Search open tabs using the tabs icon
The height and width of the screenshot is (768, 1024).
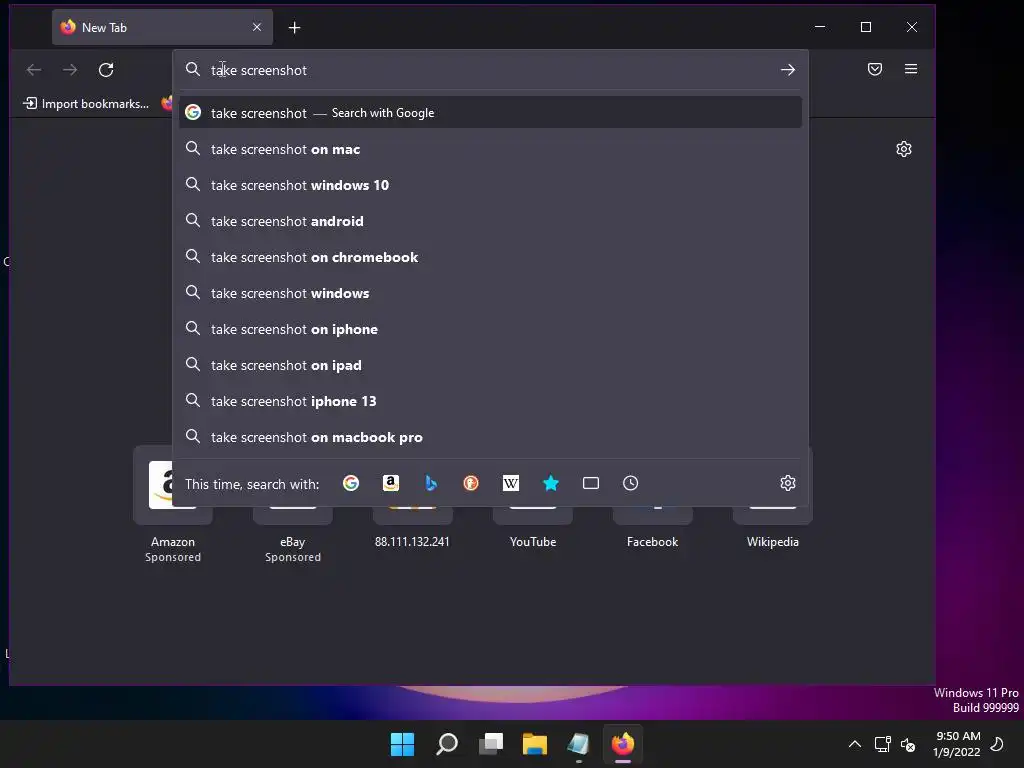click(x=590, y=483)
